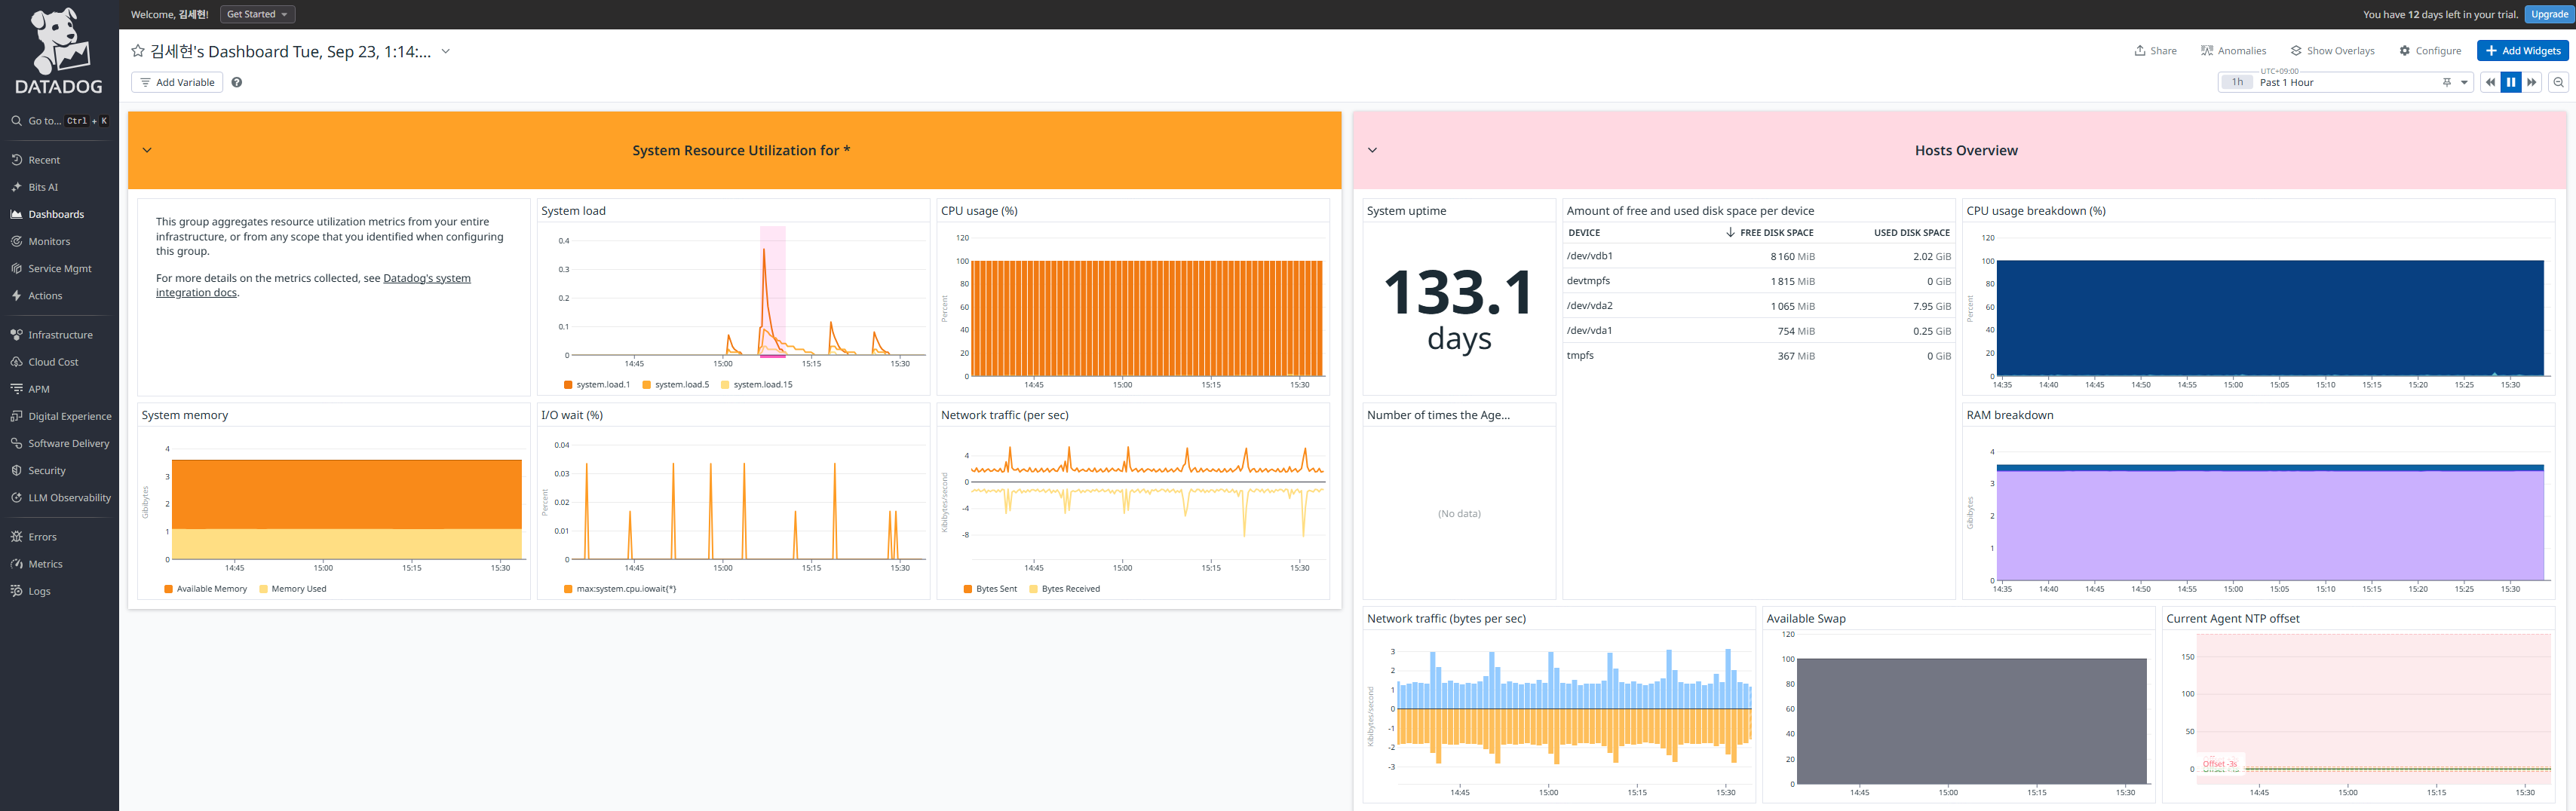Star the dashboard as a favorite

138,51
